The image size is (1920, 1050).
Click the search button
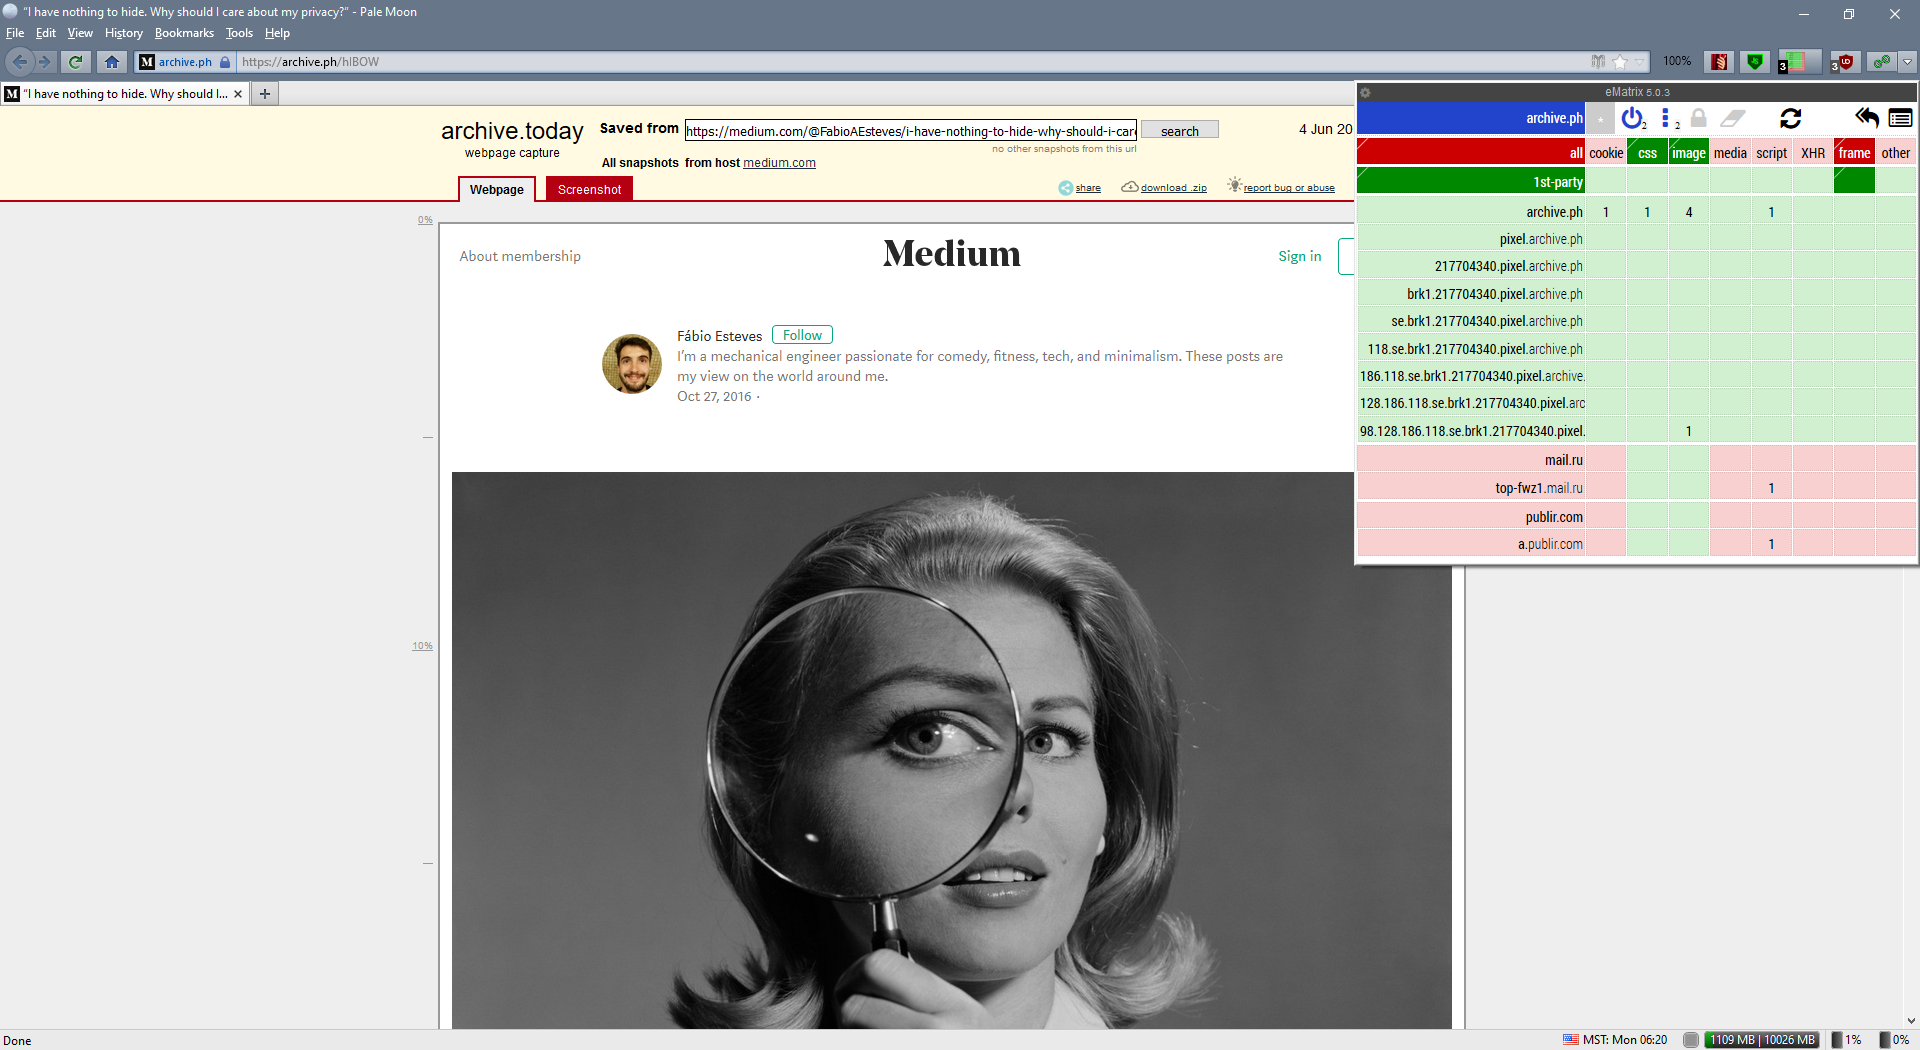point(1179,130)
